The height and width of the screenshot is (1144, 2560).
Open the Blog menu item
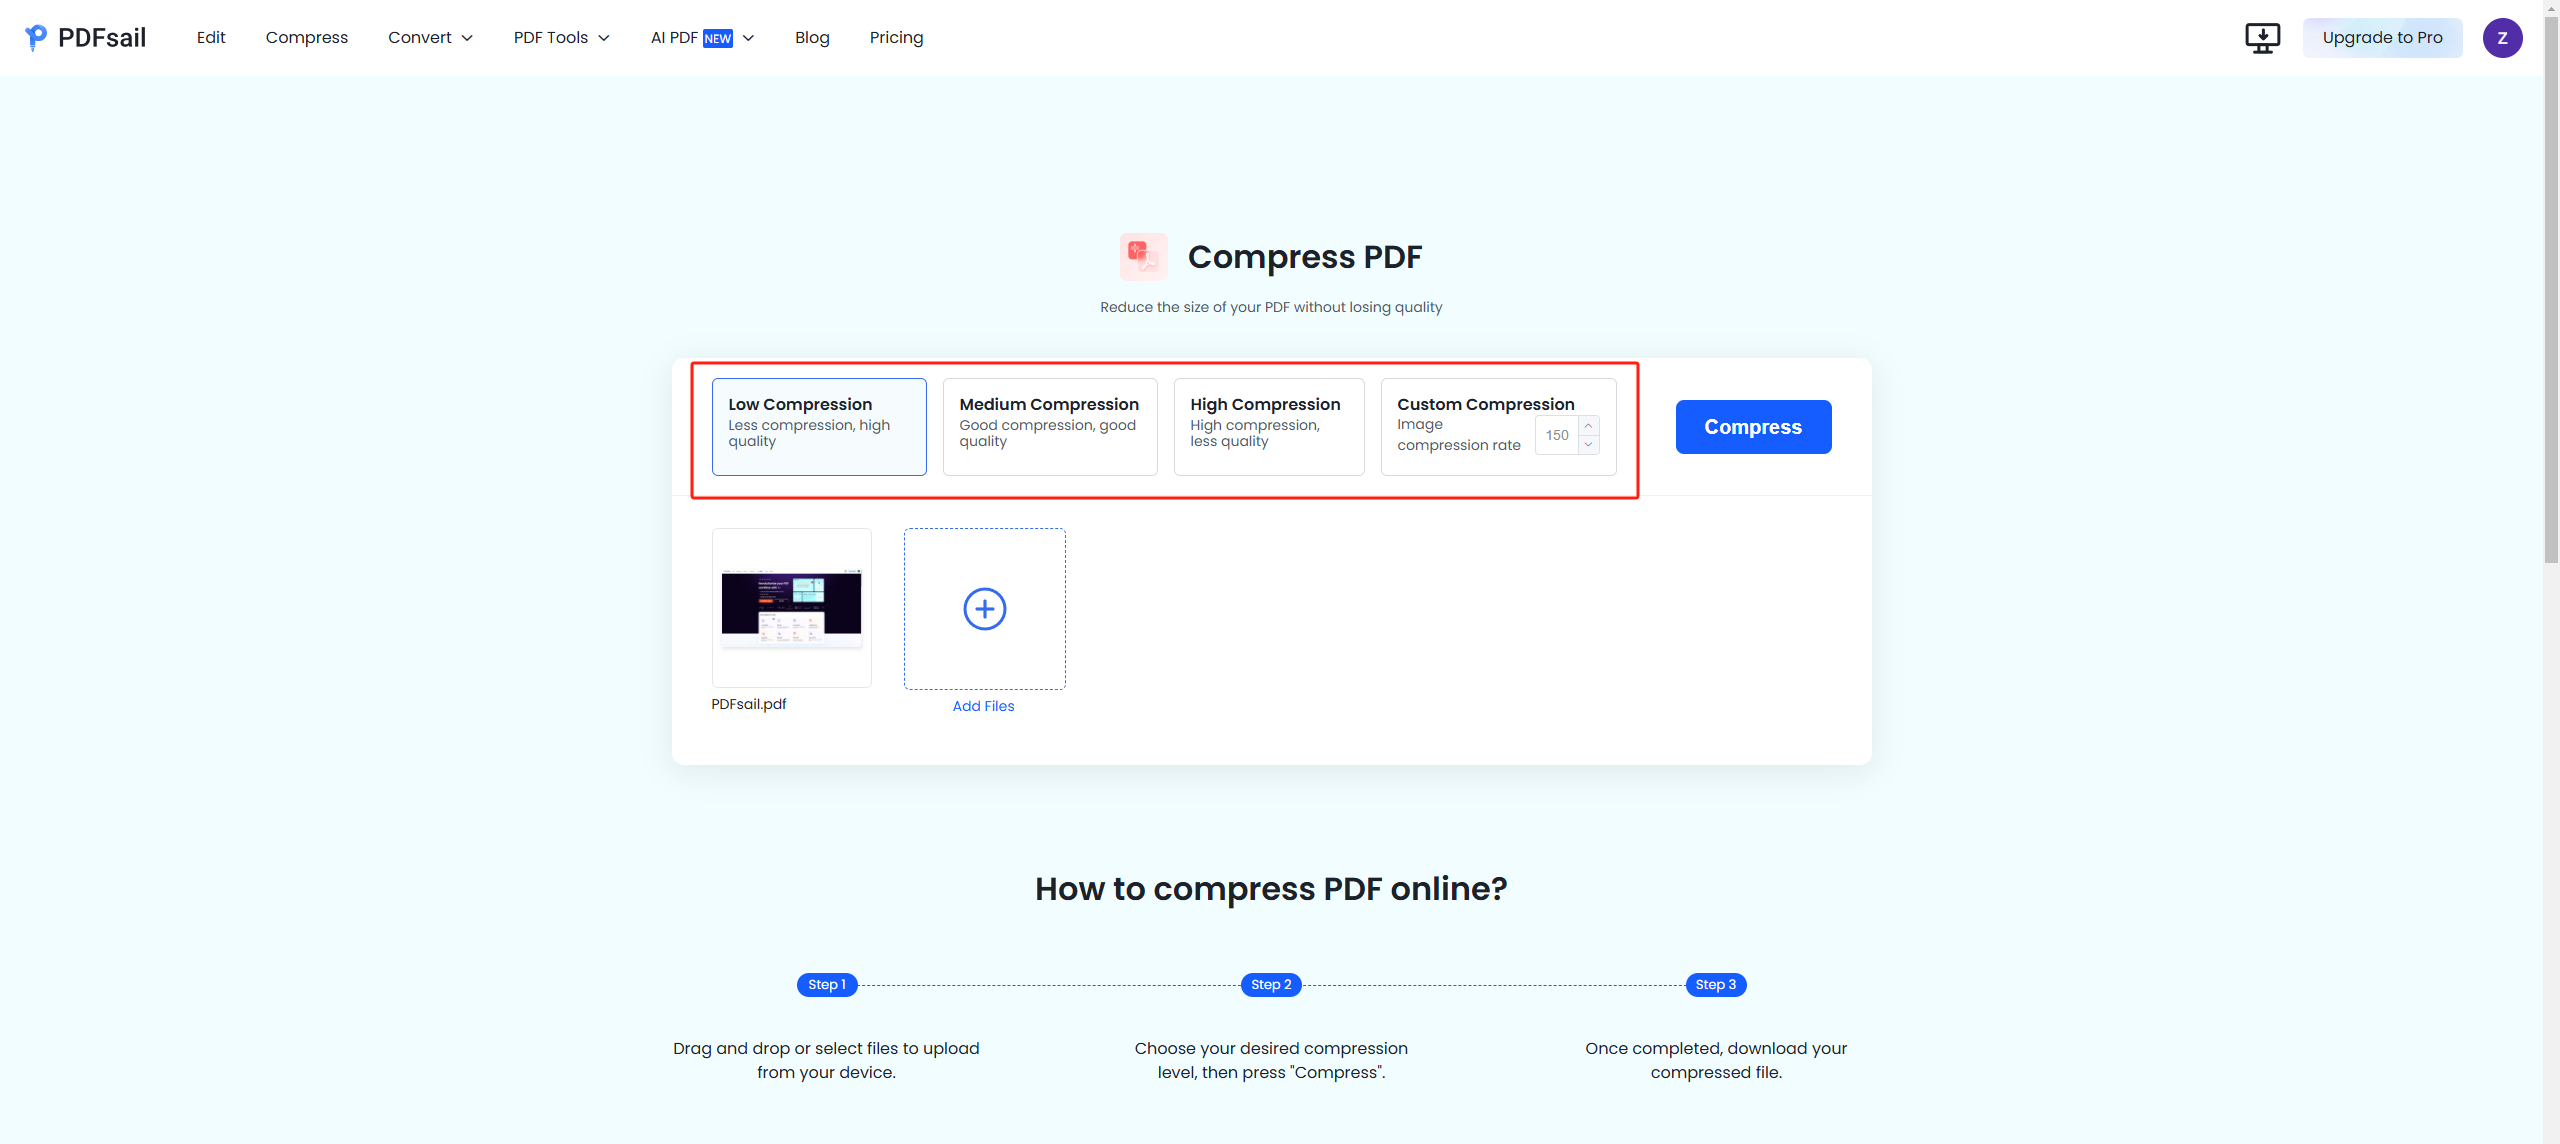click(811, 36)
